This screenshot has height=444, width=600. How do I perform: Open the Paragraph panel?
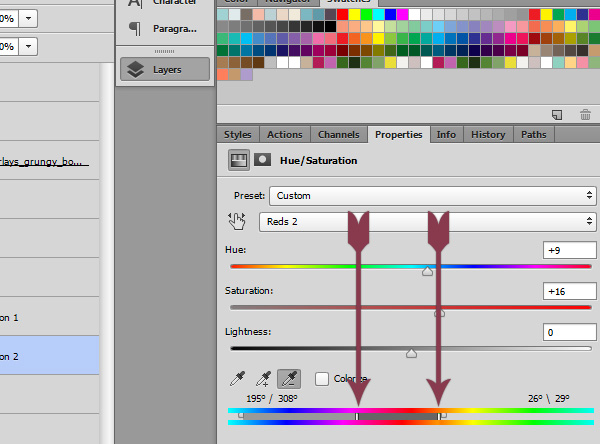(165, 28)
